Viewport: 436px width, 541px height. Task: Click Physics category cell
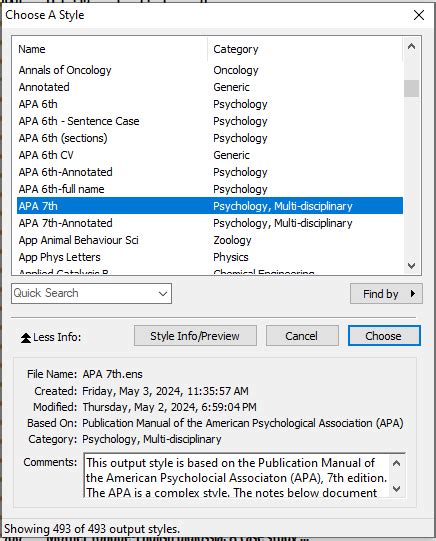(x=231, y=257)
